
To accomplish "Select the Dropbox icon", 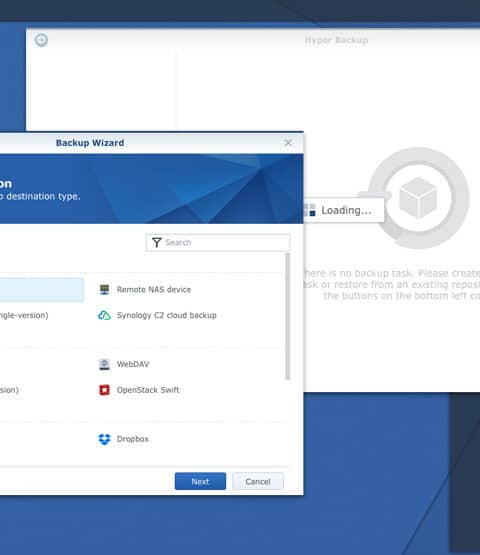I will (104, 439).
